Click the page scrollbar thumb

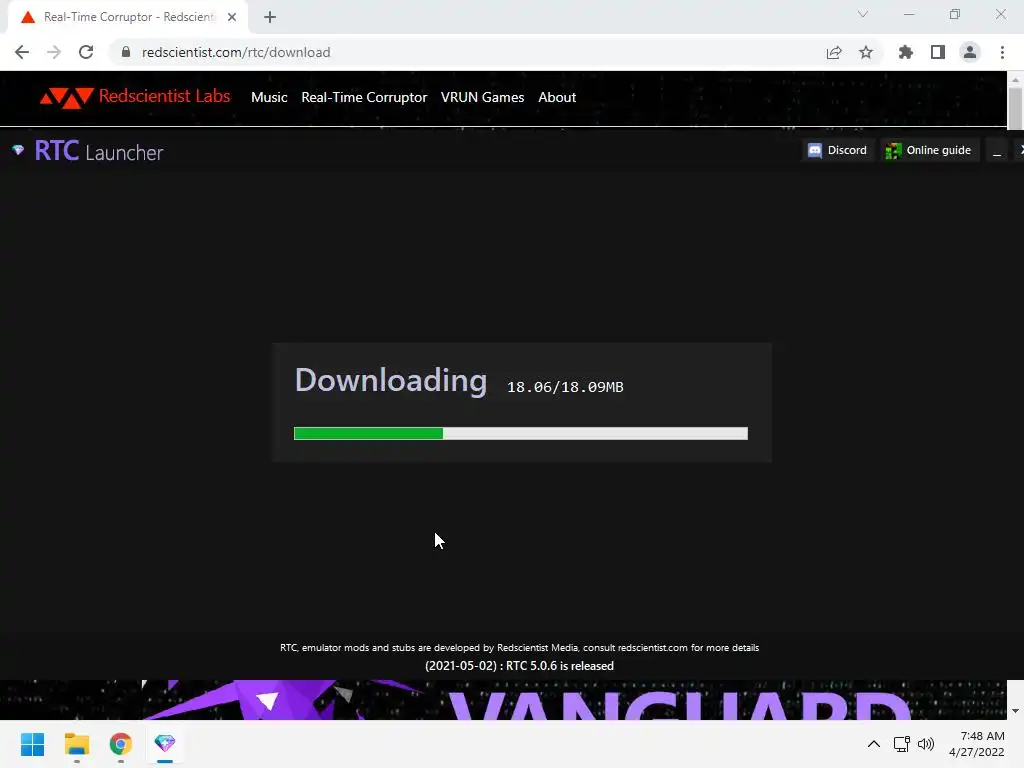click(x=1015, y=108)
